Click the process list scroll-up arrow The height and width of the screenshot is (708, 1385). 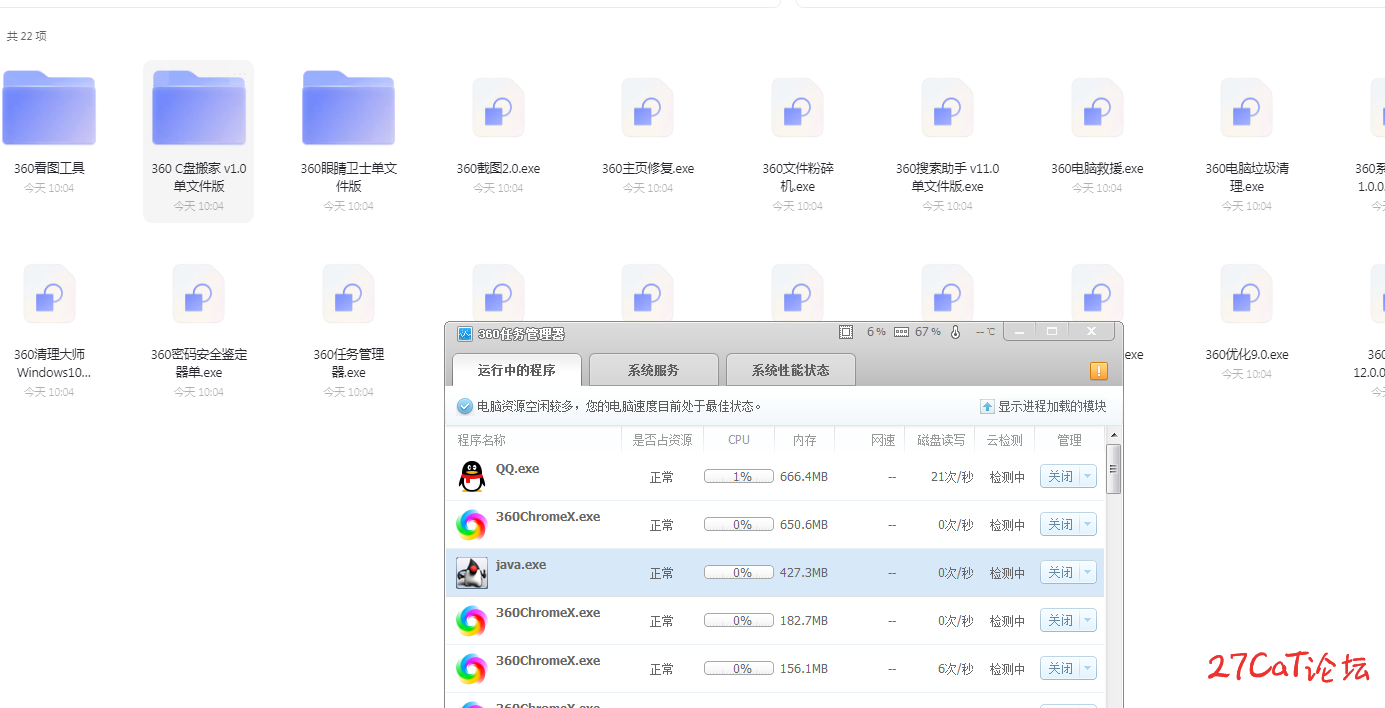click(1114, 436)
